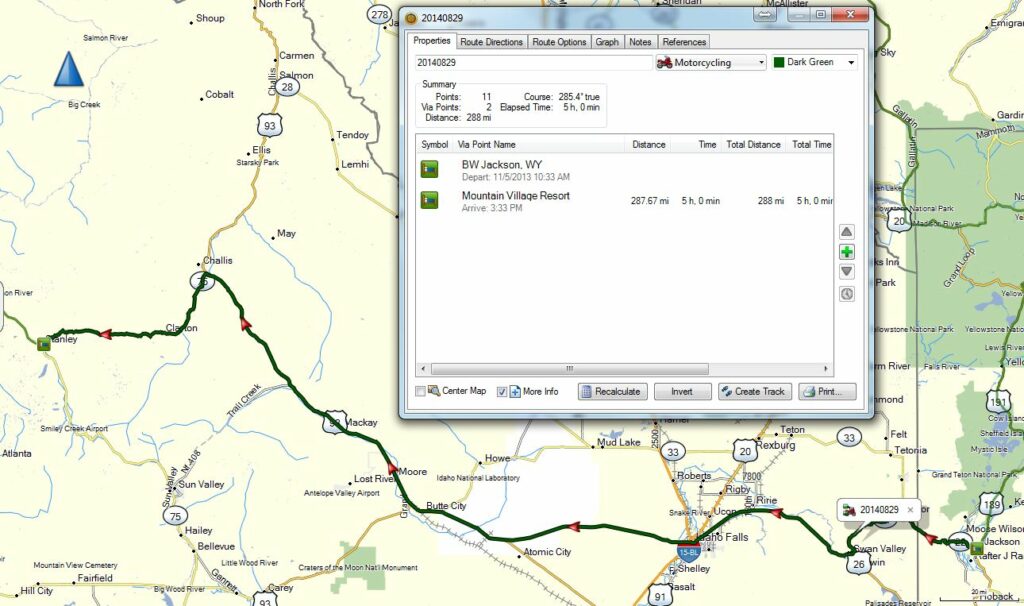1024x606 pixels.
Task: Click the green plus add via point icon
Action: (847, 252)
